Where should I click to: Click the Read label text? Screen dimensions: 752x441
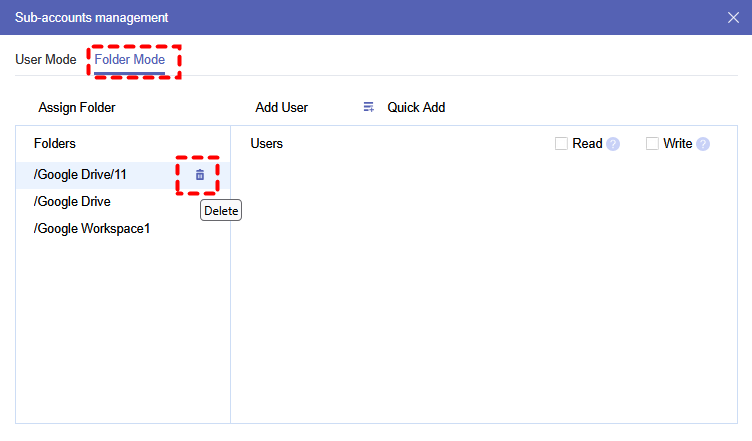tap(587, 144)
